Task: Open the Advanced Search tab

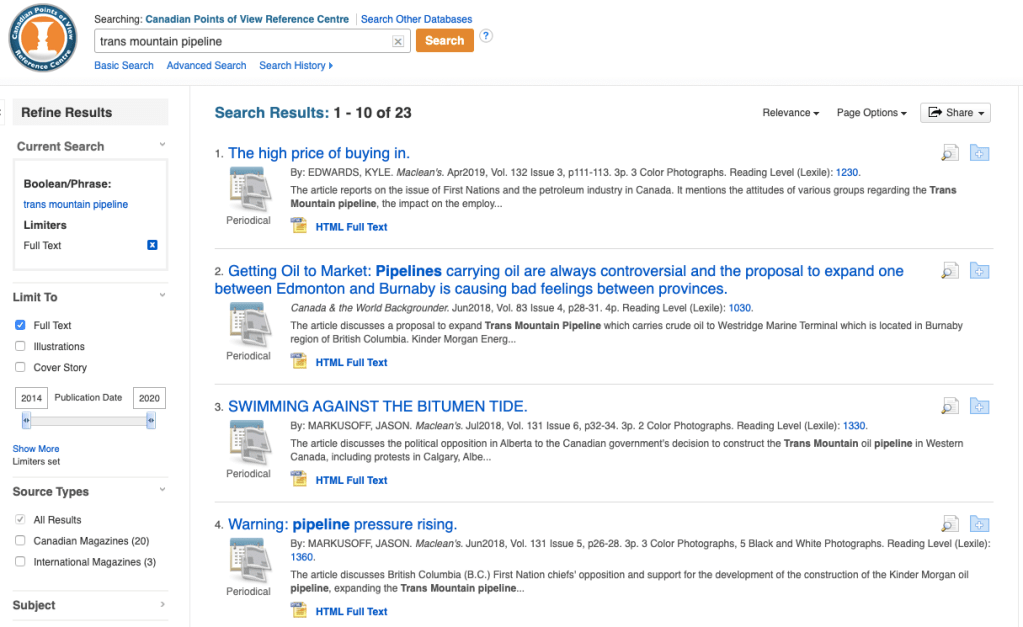Action: pyautogui.click(x=206, y=66)
